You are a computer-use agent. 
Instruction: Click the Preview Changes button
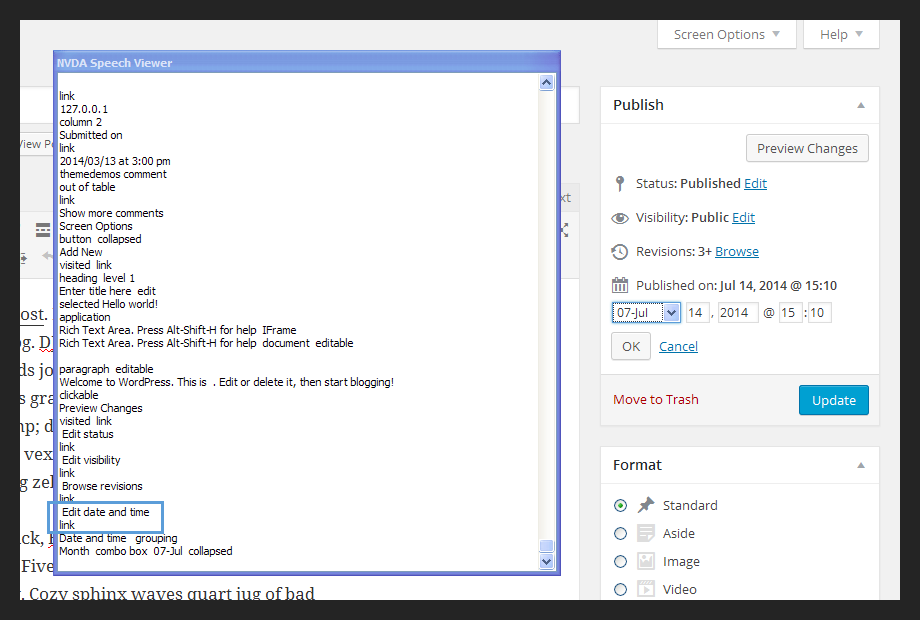tap(807, 148)
